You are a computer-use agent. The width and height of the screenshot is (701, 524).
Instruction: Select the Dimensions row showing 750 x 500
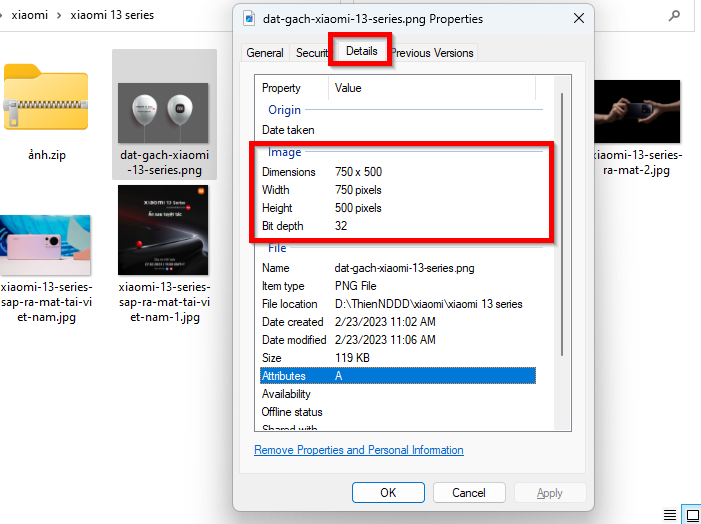pyautogui.click(x=398, y=172)
